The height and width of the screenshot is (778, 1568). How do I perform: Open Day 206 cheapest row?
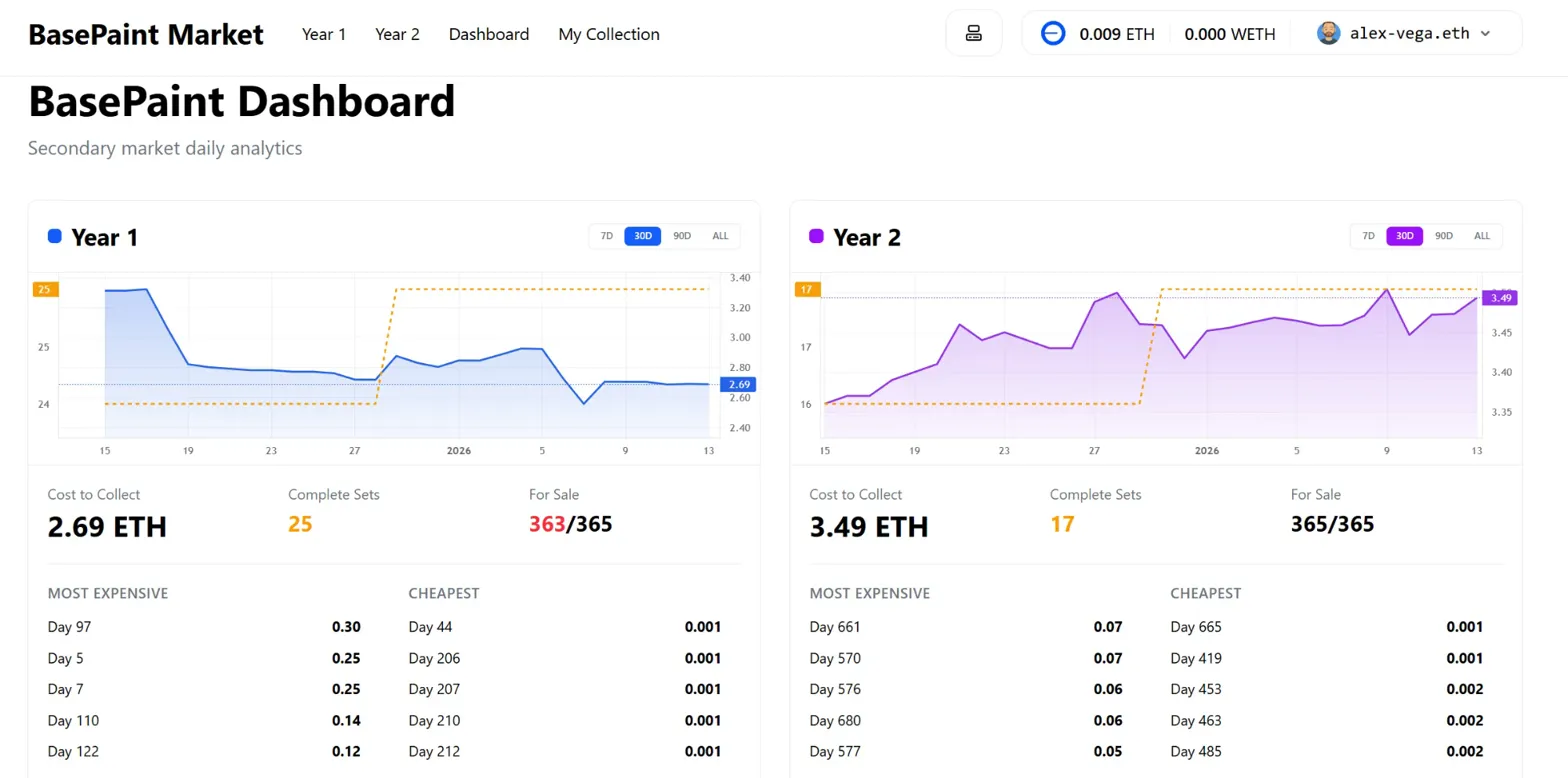(565, 658)
